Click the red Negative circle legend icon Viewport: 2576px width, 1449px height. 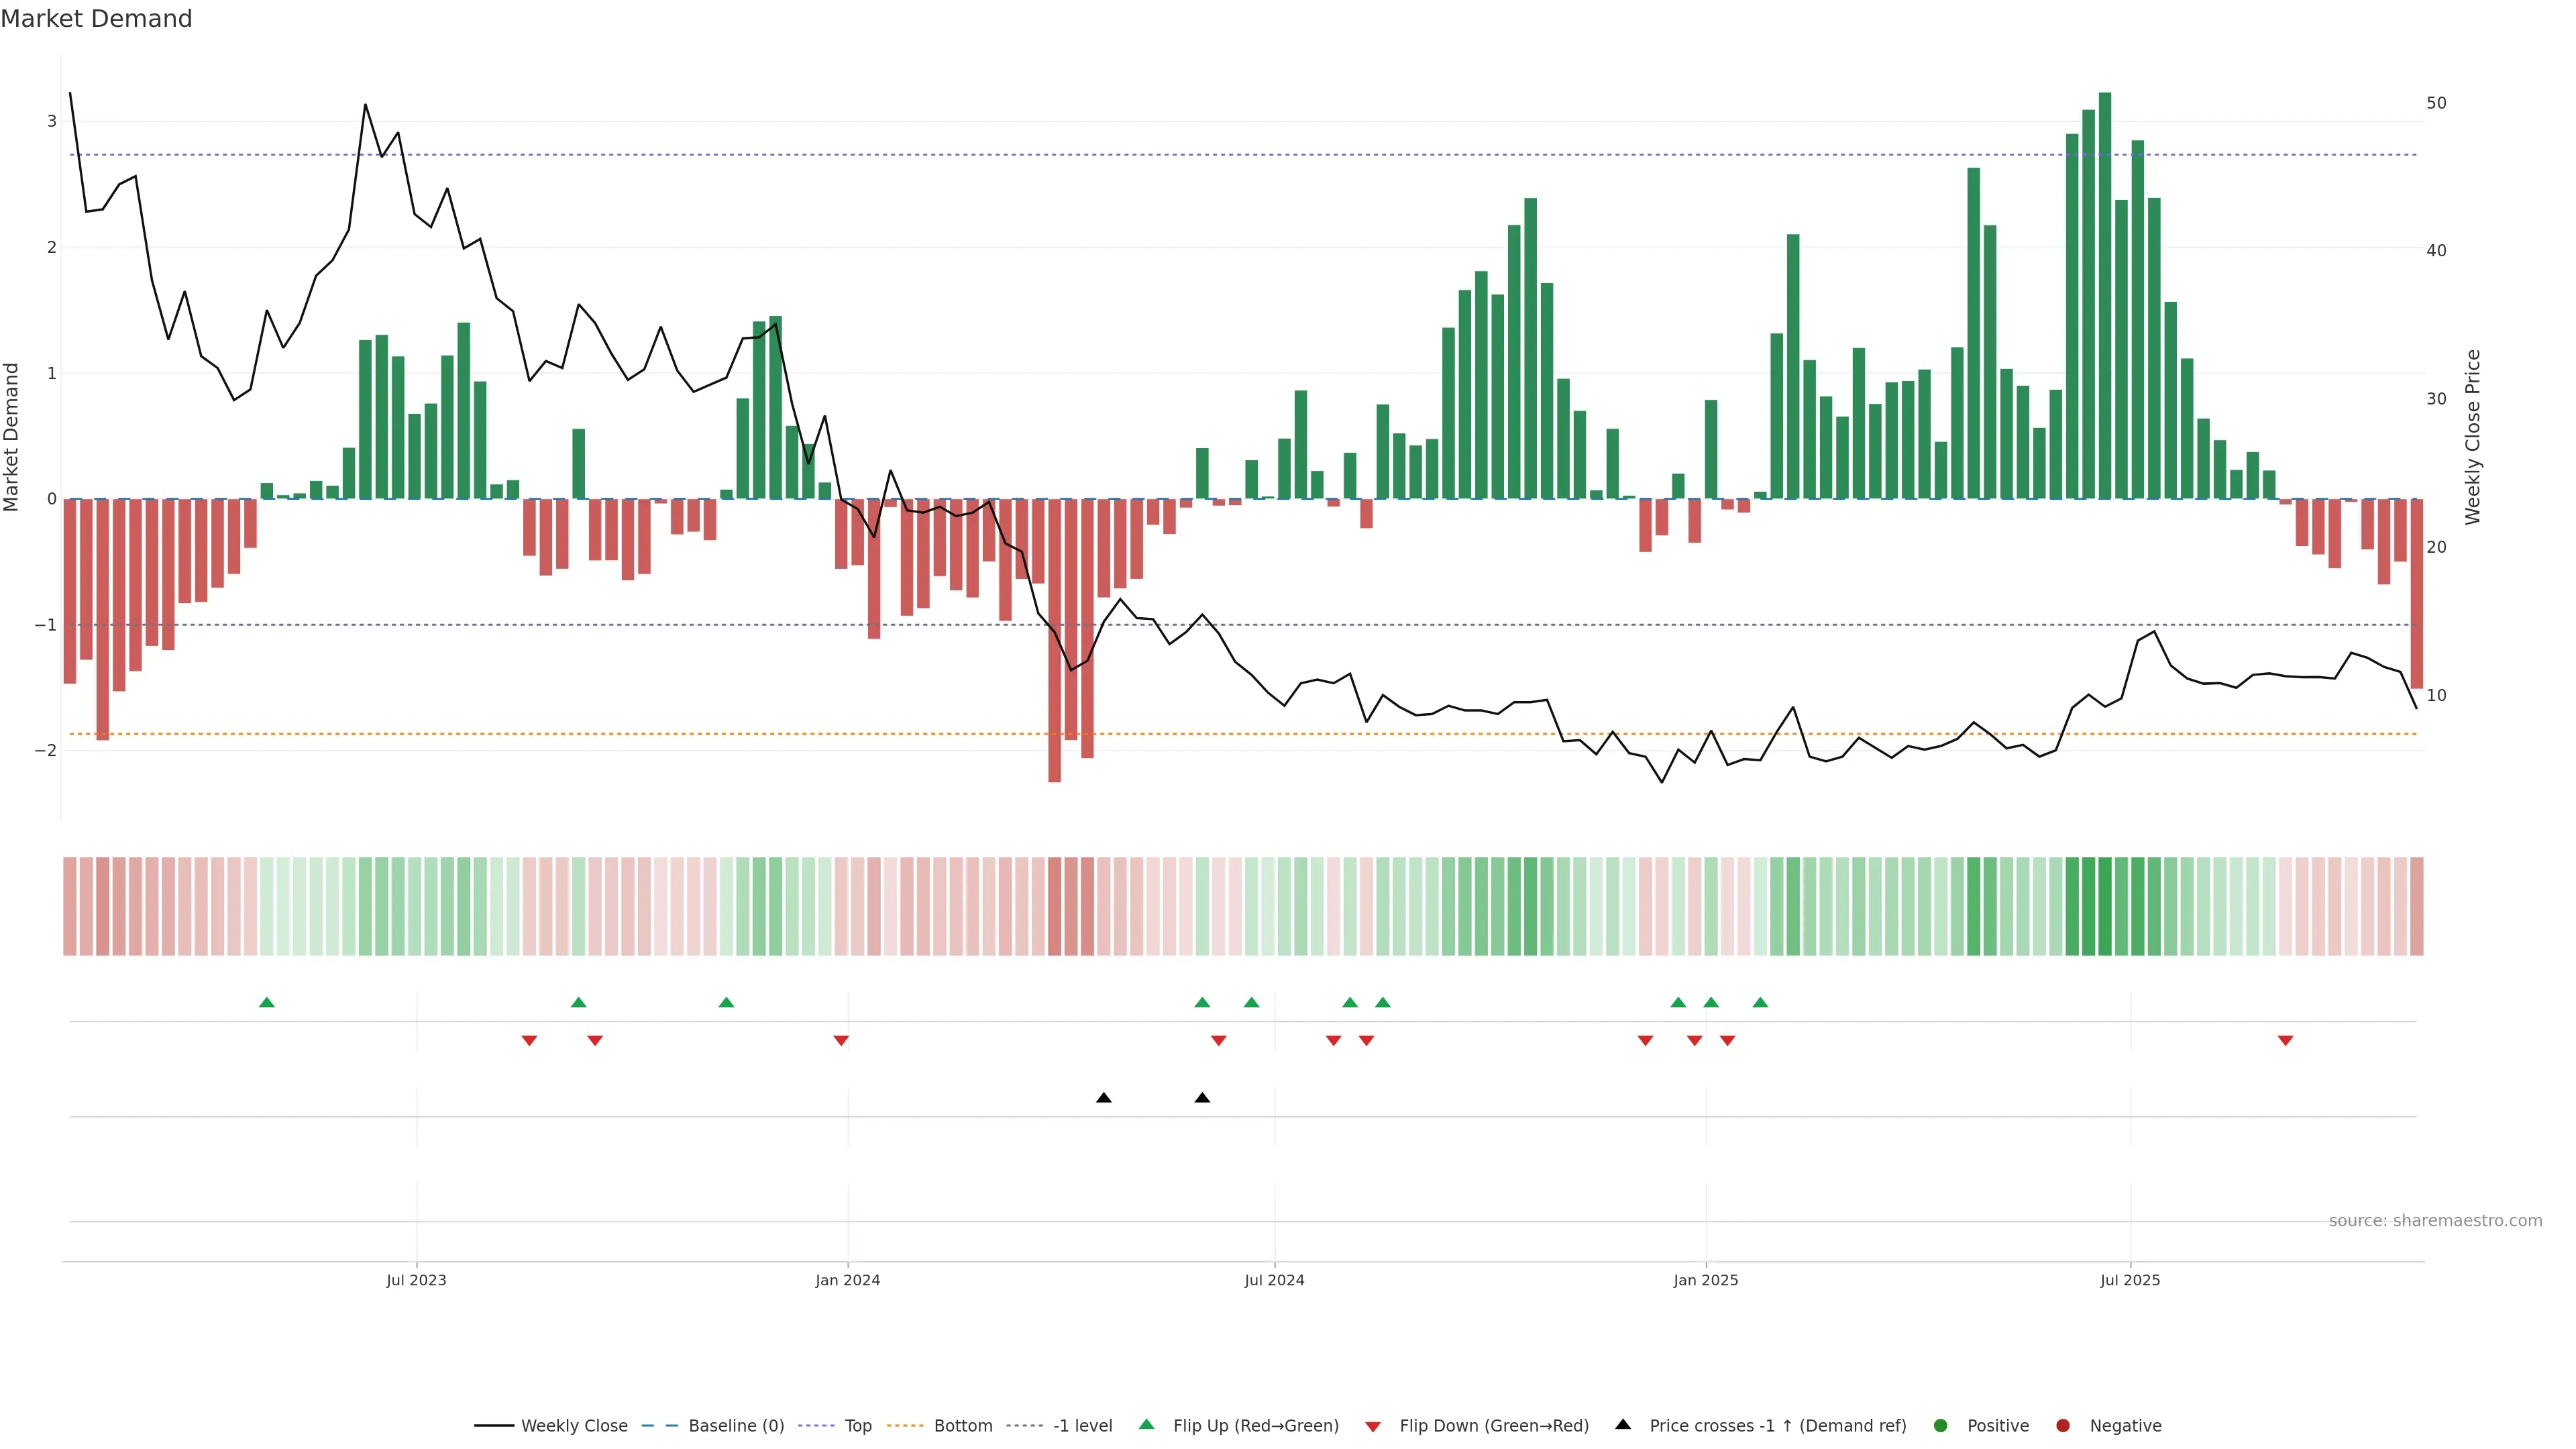(x=2062, y=1425)
